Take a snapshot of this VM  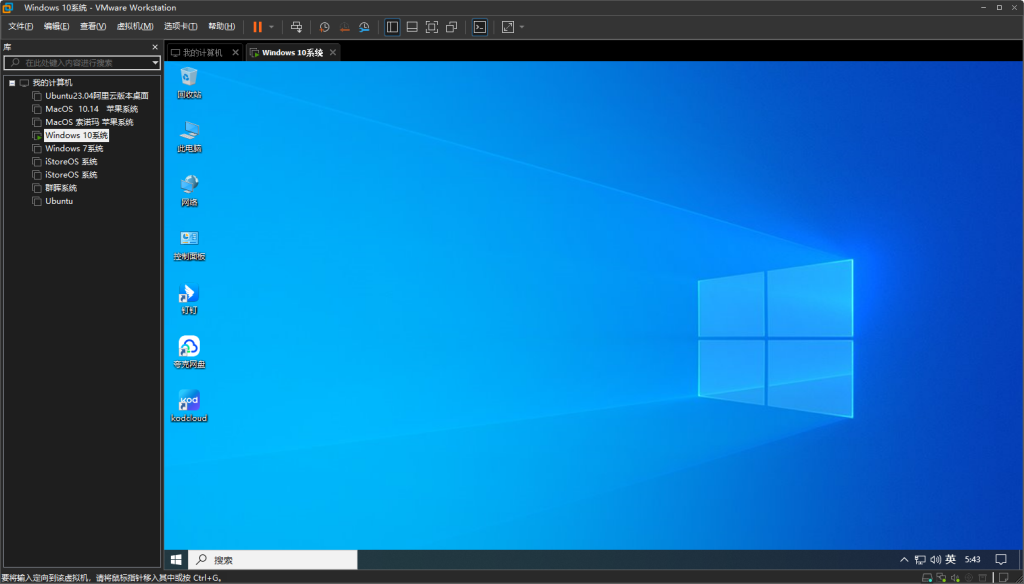tap(324, 27)
